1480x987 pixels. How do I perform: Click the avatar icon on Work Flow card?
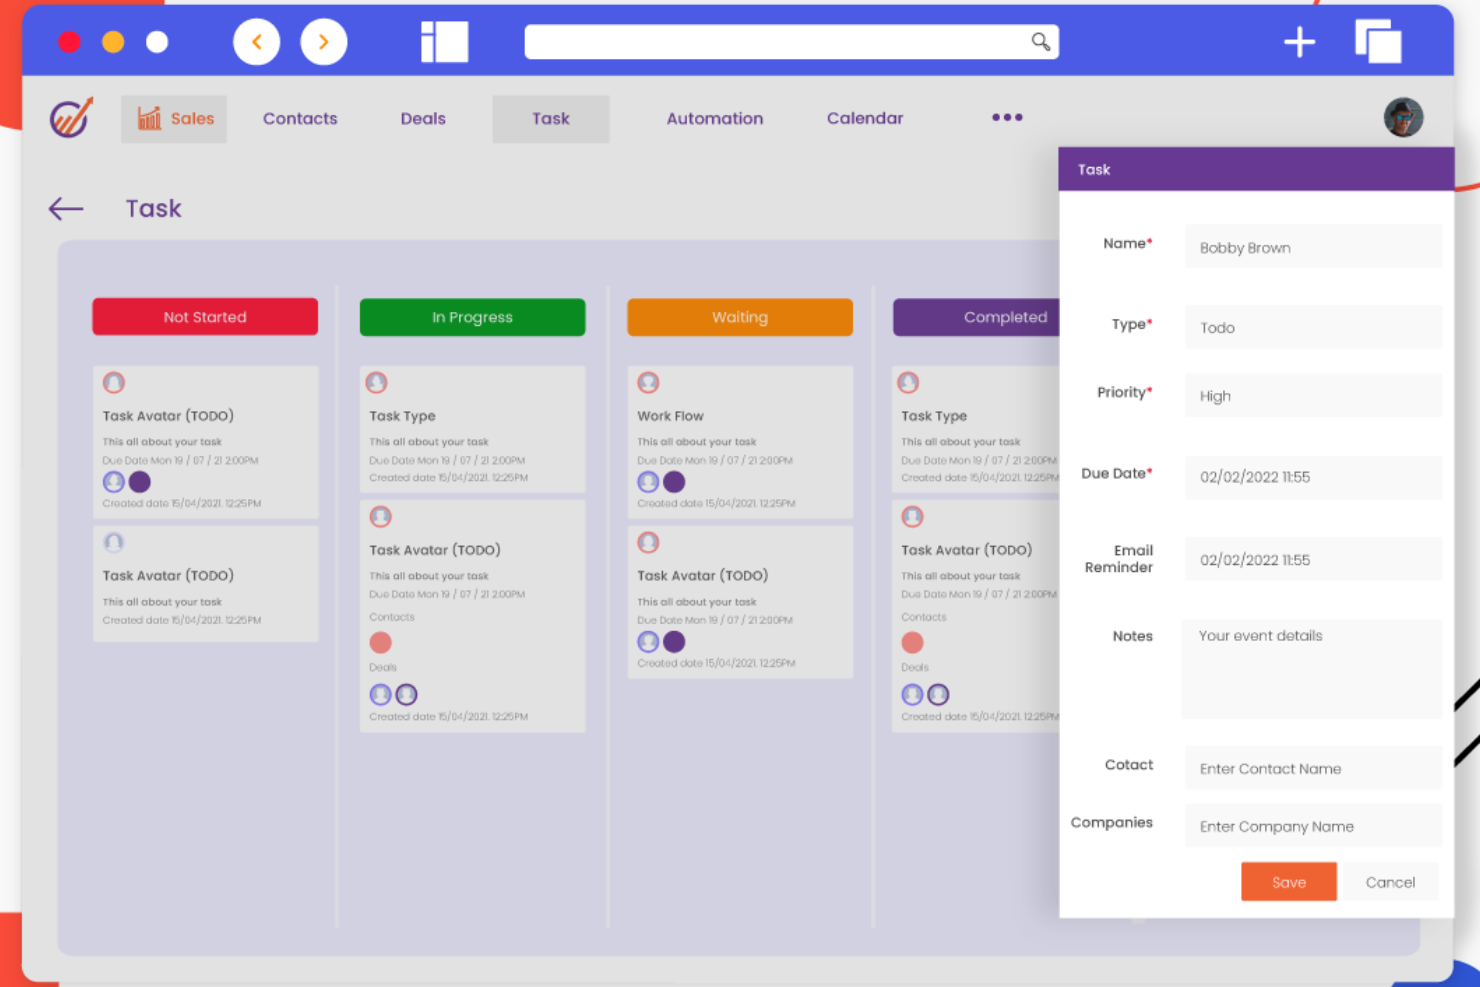tap(649, 382)
